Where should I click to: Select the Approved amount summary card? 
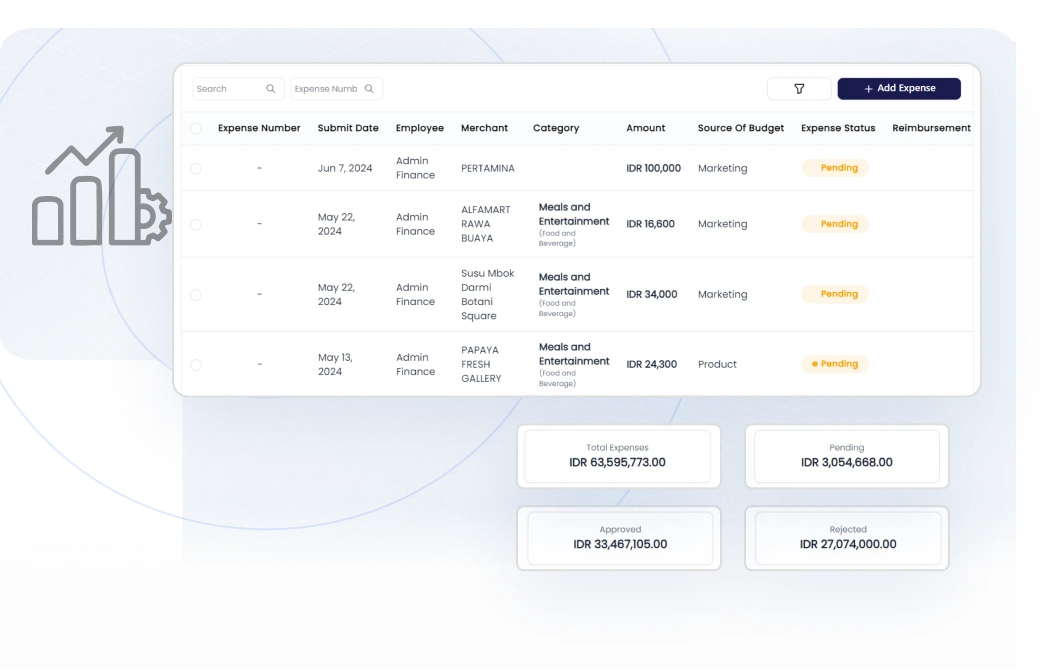(x=620, y=538)
